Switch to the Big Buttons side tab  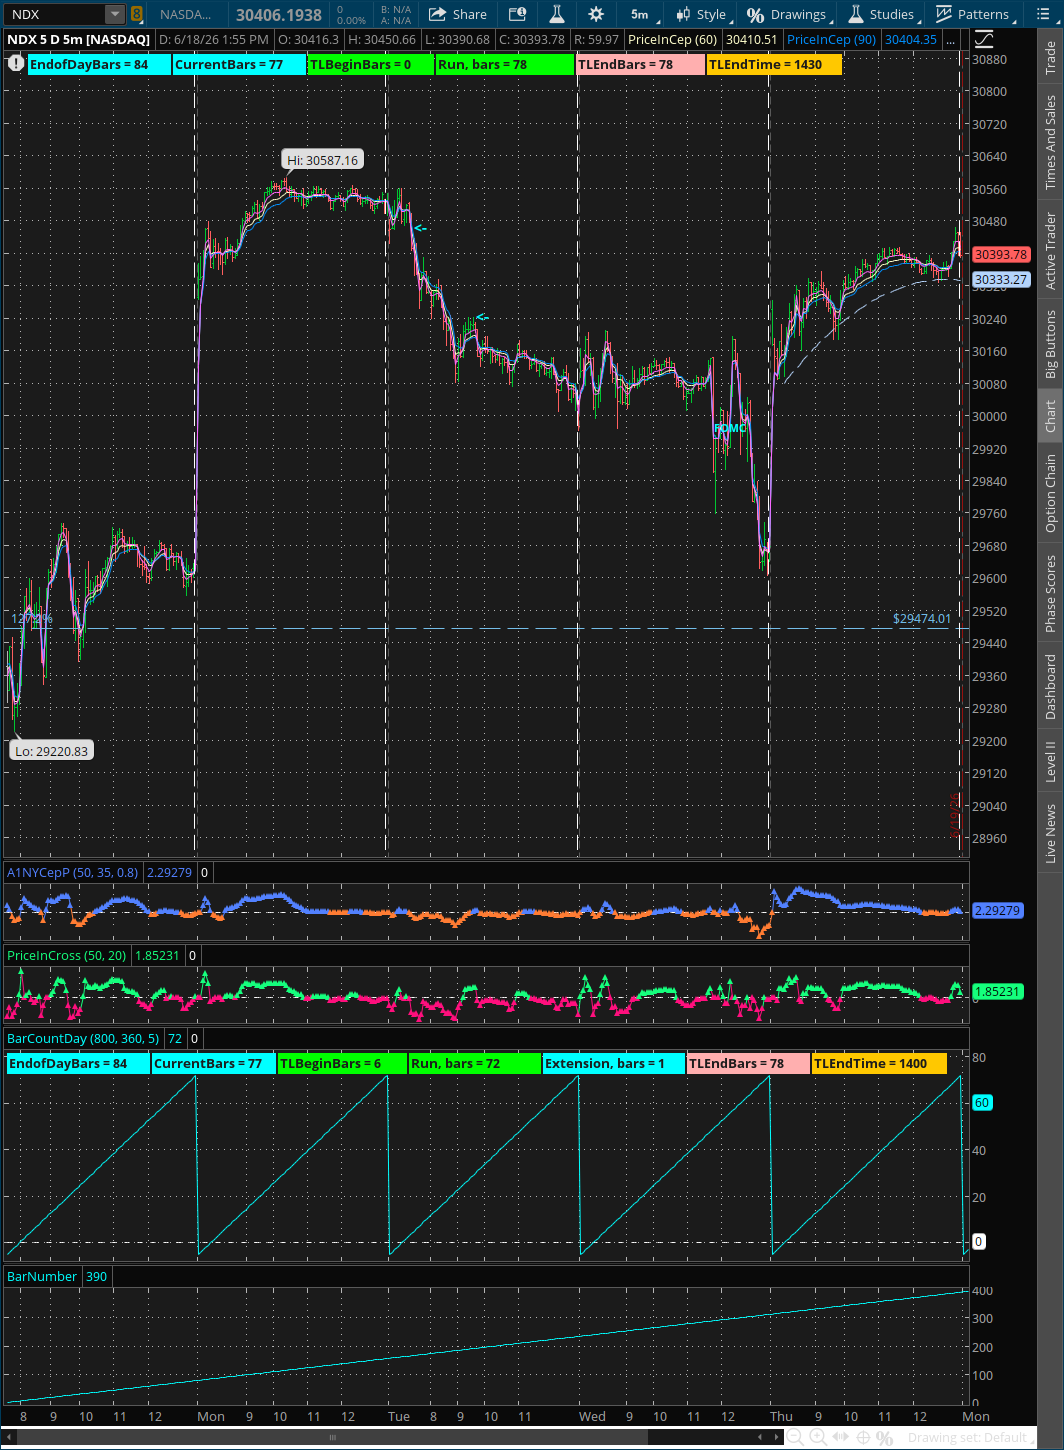tap(1050, 344)
